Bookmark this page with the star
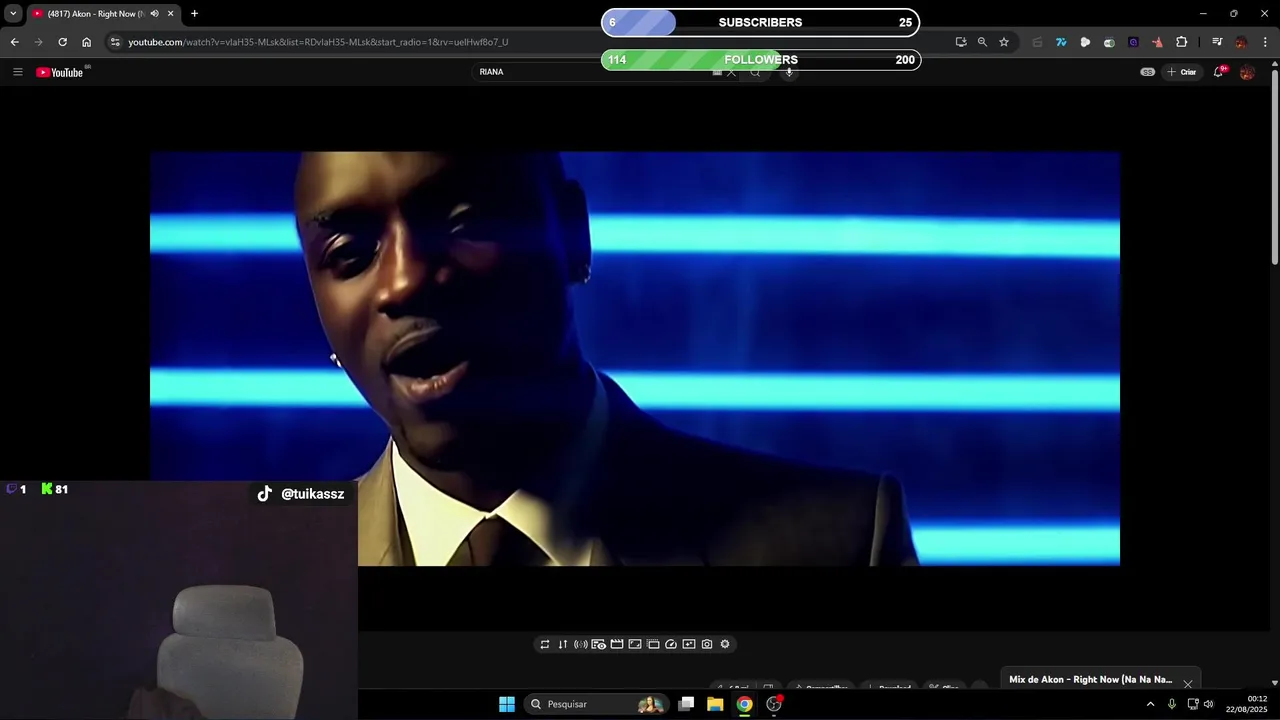The height and width of the screenshot is (720, 1280). [x=1004, y=42]
